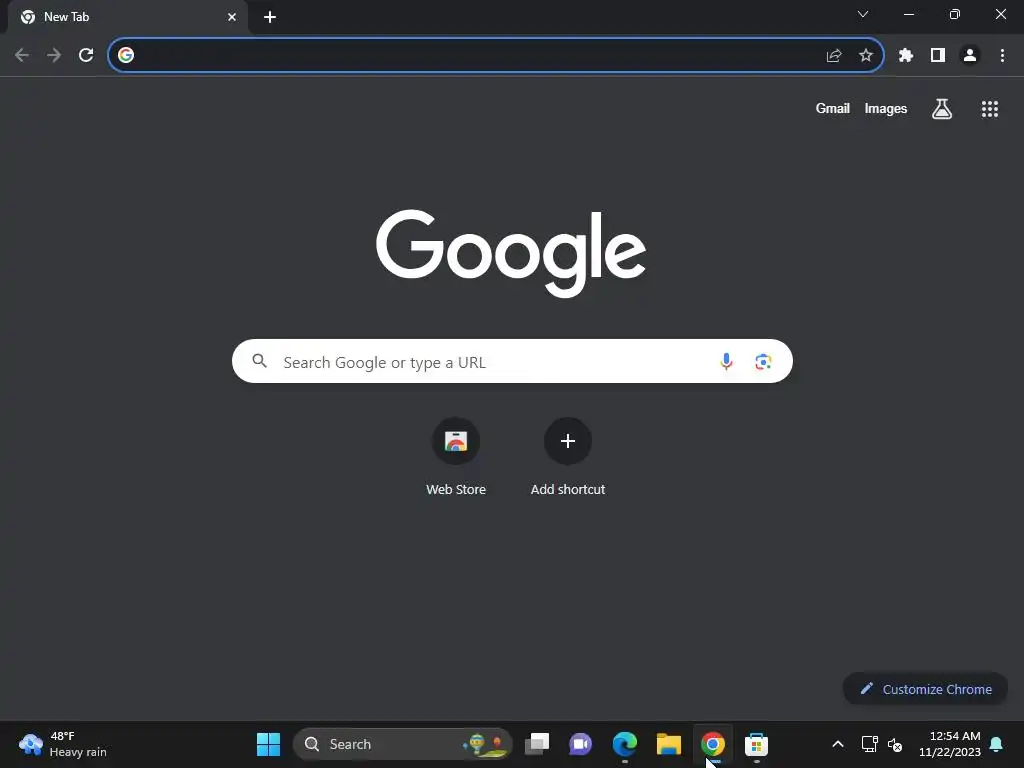The width and height of the screenshot is (1024, 768).
Task: Open a new tab with the plus button
Action: pos(270,17)
